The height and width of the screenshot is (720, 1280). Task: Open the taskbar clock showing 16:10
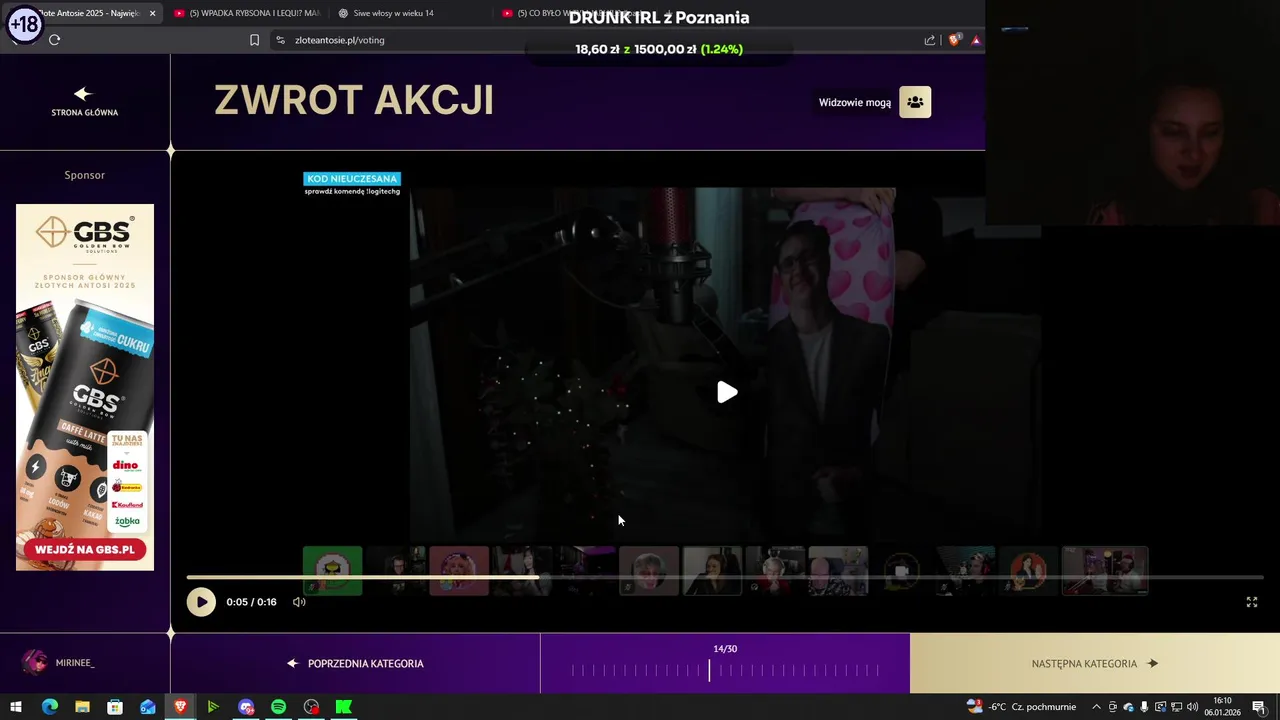(x=1222, y=707)
